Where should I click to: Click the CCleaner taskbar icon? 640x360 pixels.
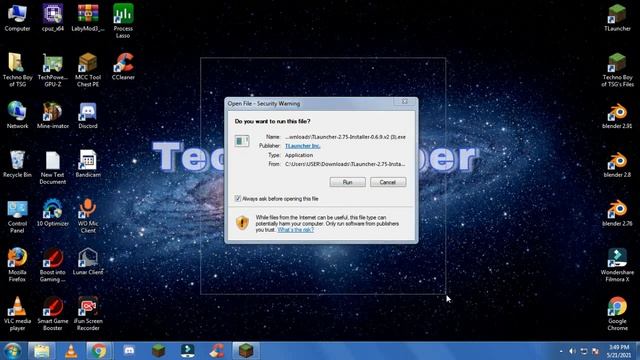[x=217, y=351]
